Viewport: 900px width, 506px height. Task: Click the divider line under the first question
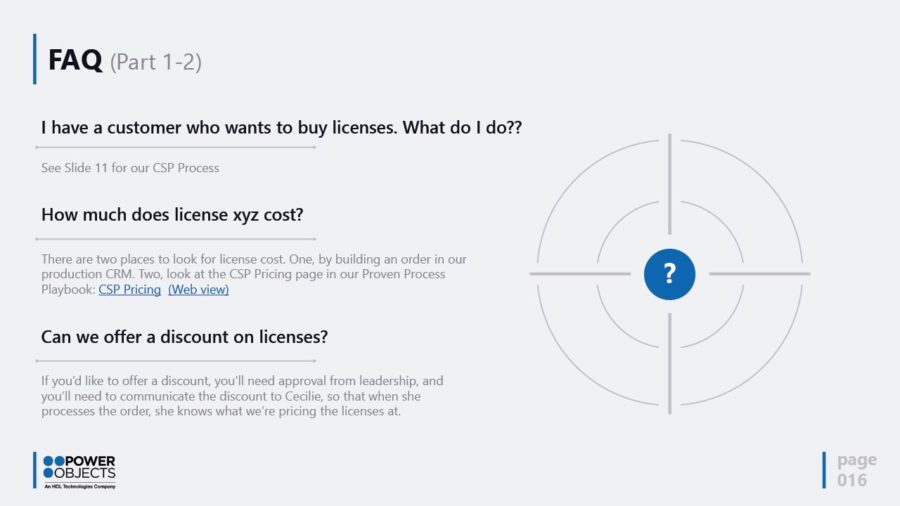[176, 147]
